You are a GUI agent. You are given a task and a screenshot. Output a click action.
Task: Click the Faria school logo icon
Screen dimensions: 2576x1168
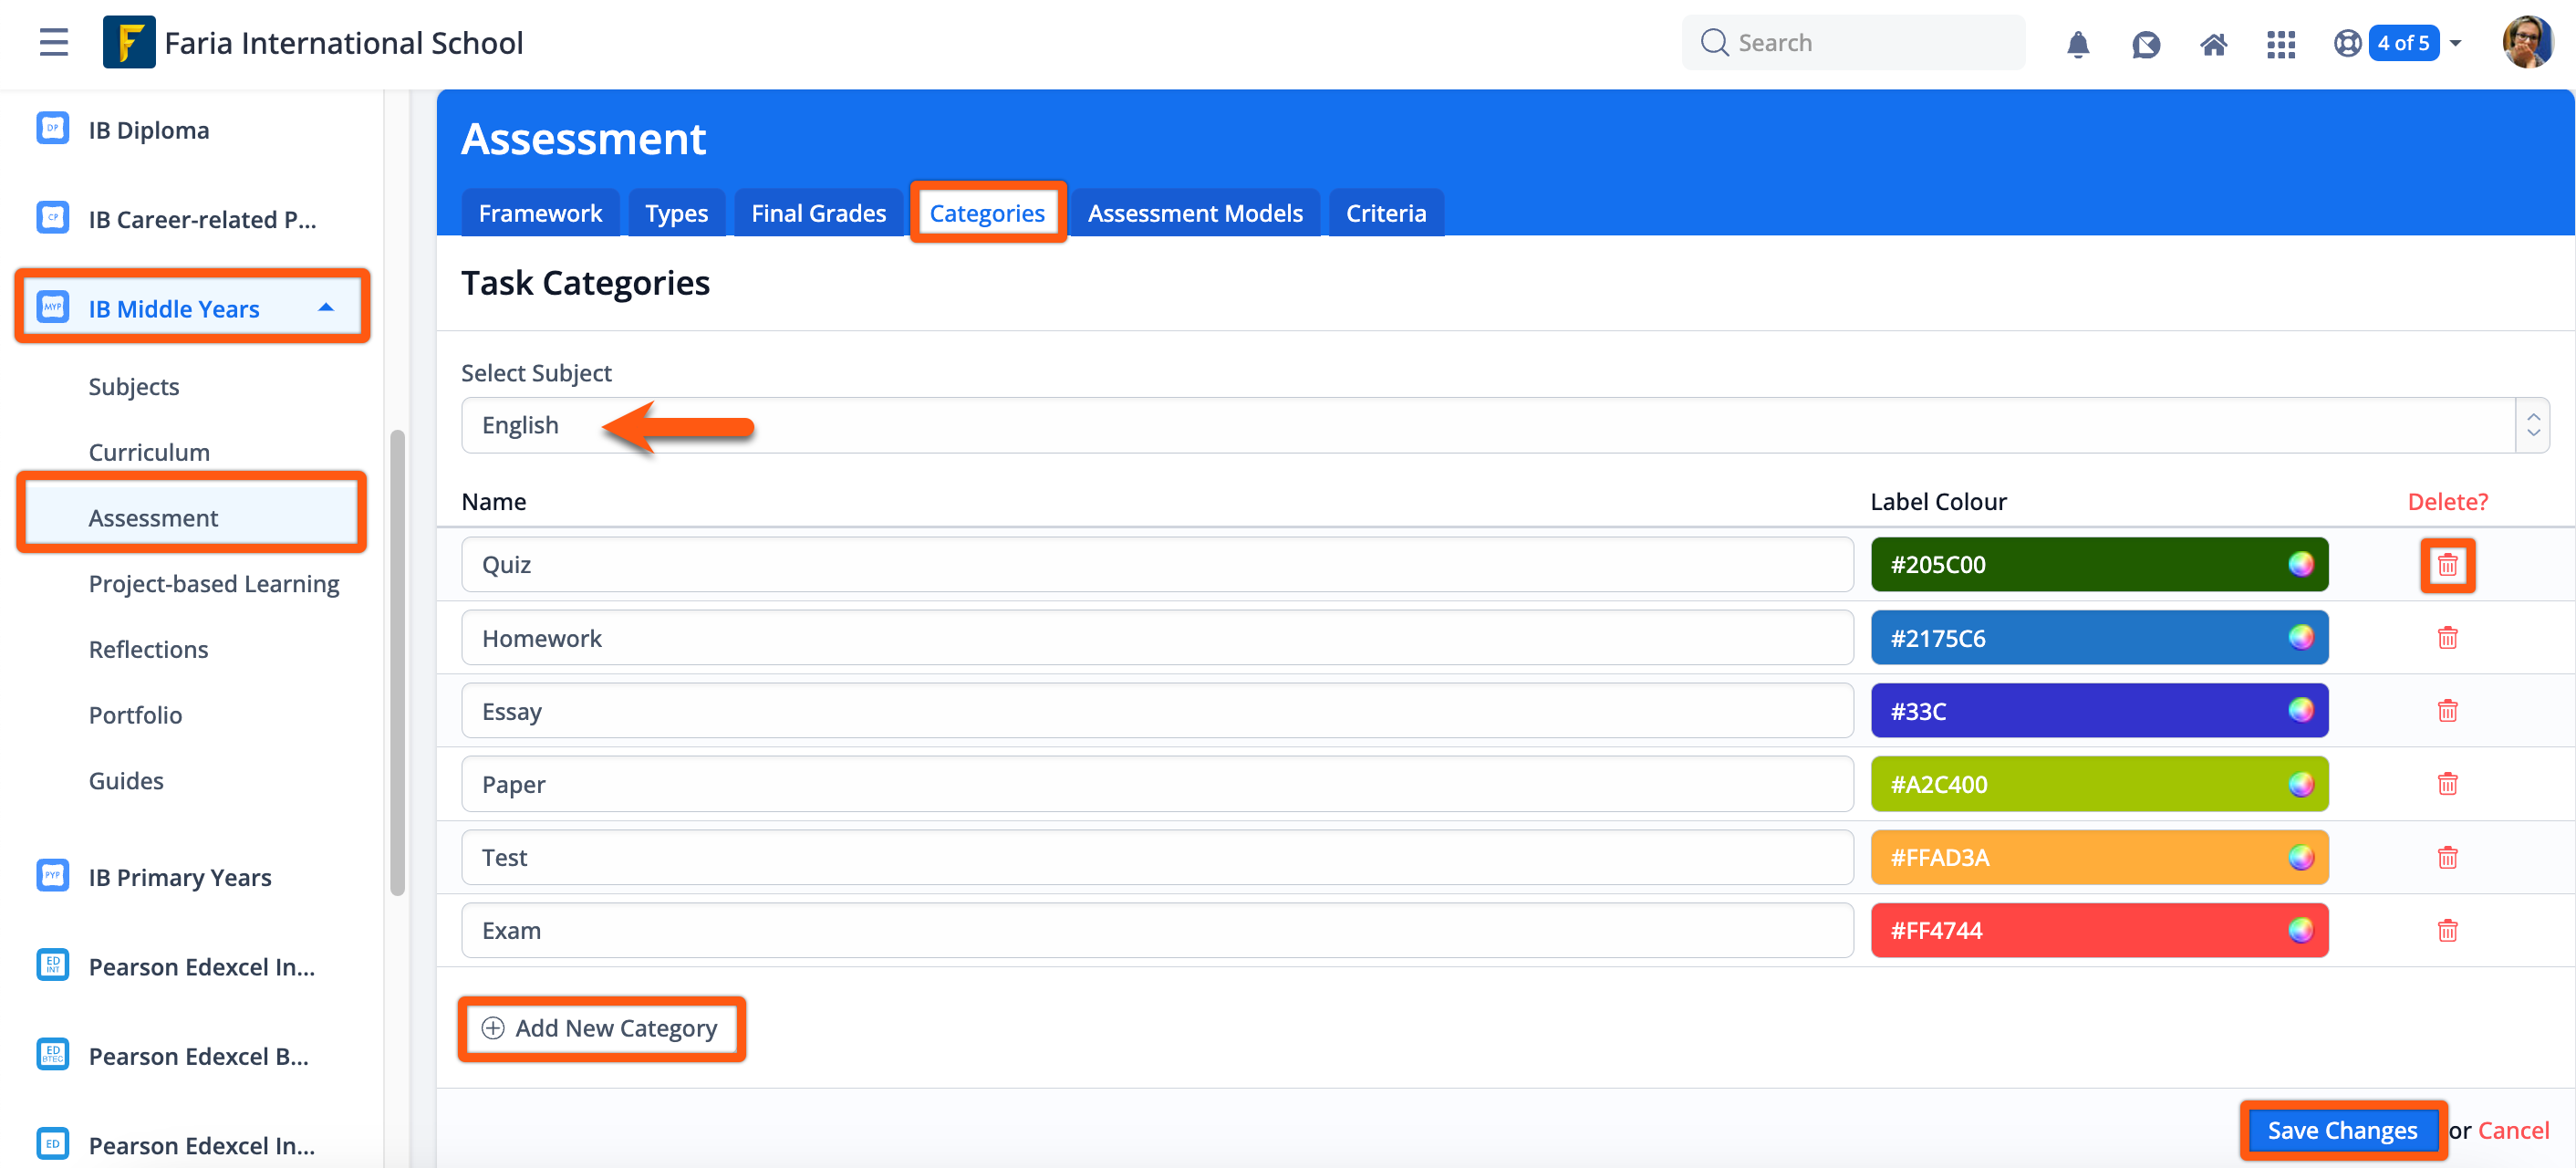(129, 42)
